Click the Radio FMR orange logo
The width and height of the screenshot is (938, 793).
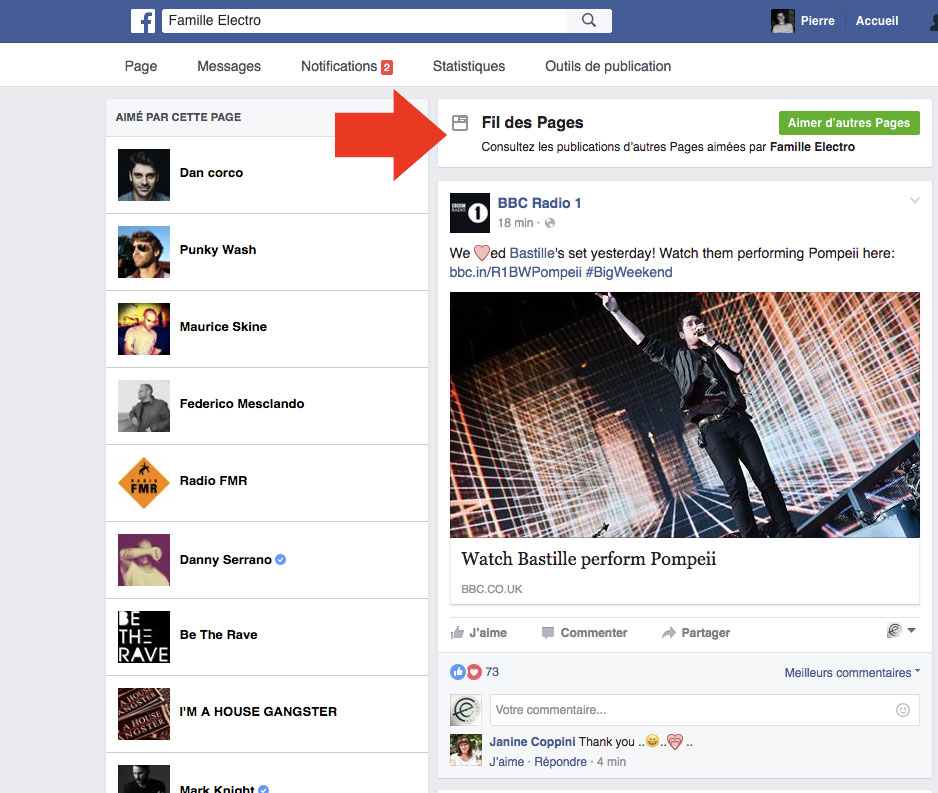point(144,483)
